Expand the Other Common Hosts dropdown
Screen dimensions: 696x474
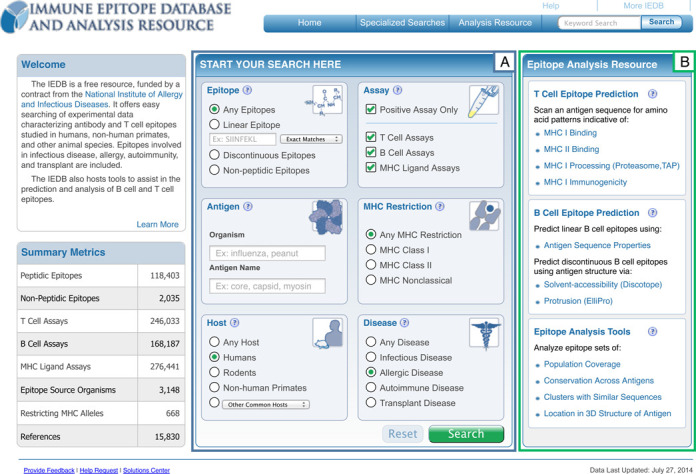[x=265, y=405]
